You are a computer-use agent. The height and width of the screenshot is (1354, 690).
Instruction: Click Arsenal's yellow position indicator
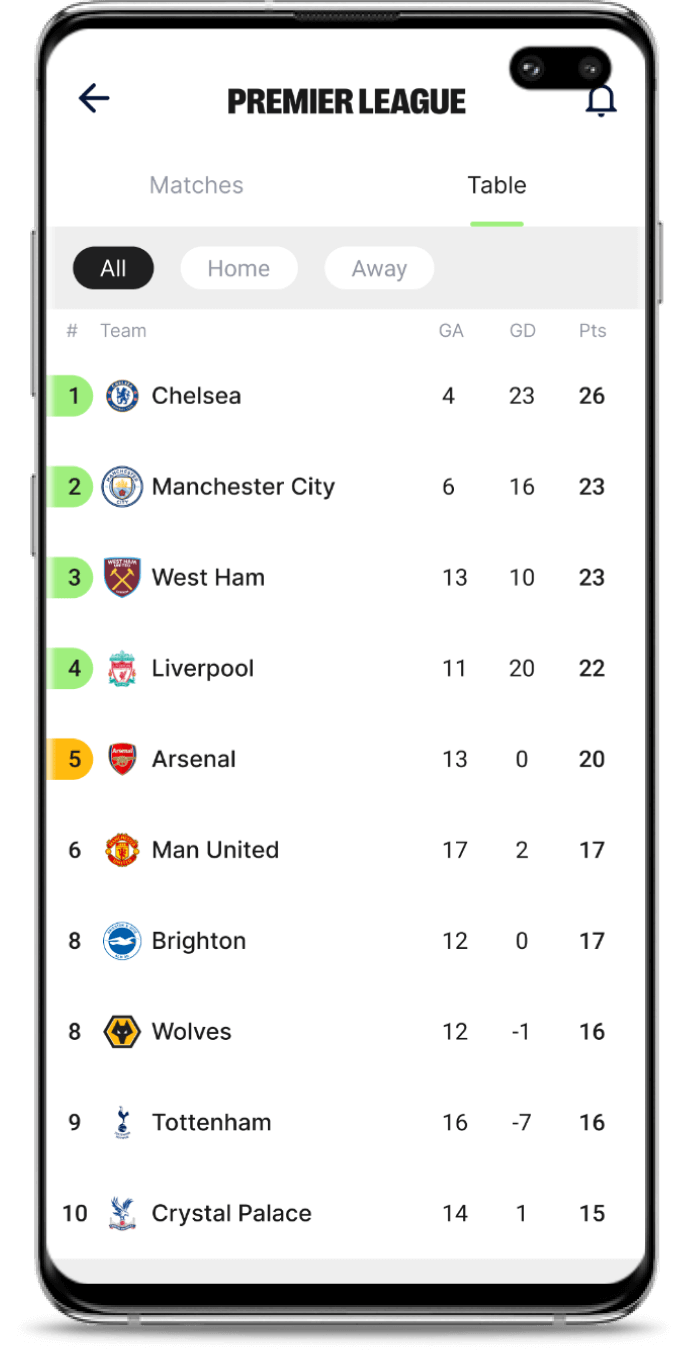tap(72, 759)
